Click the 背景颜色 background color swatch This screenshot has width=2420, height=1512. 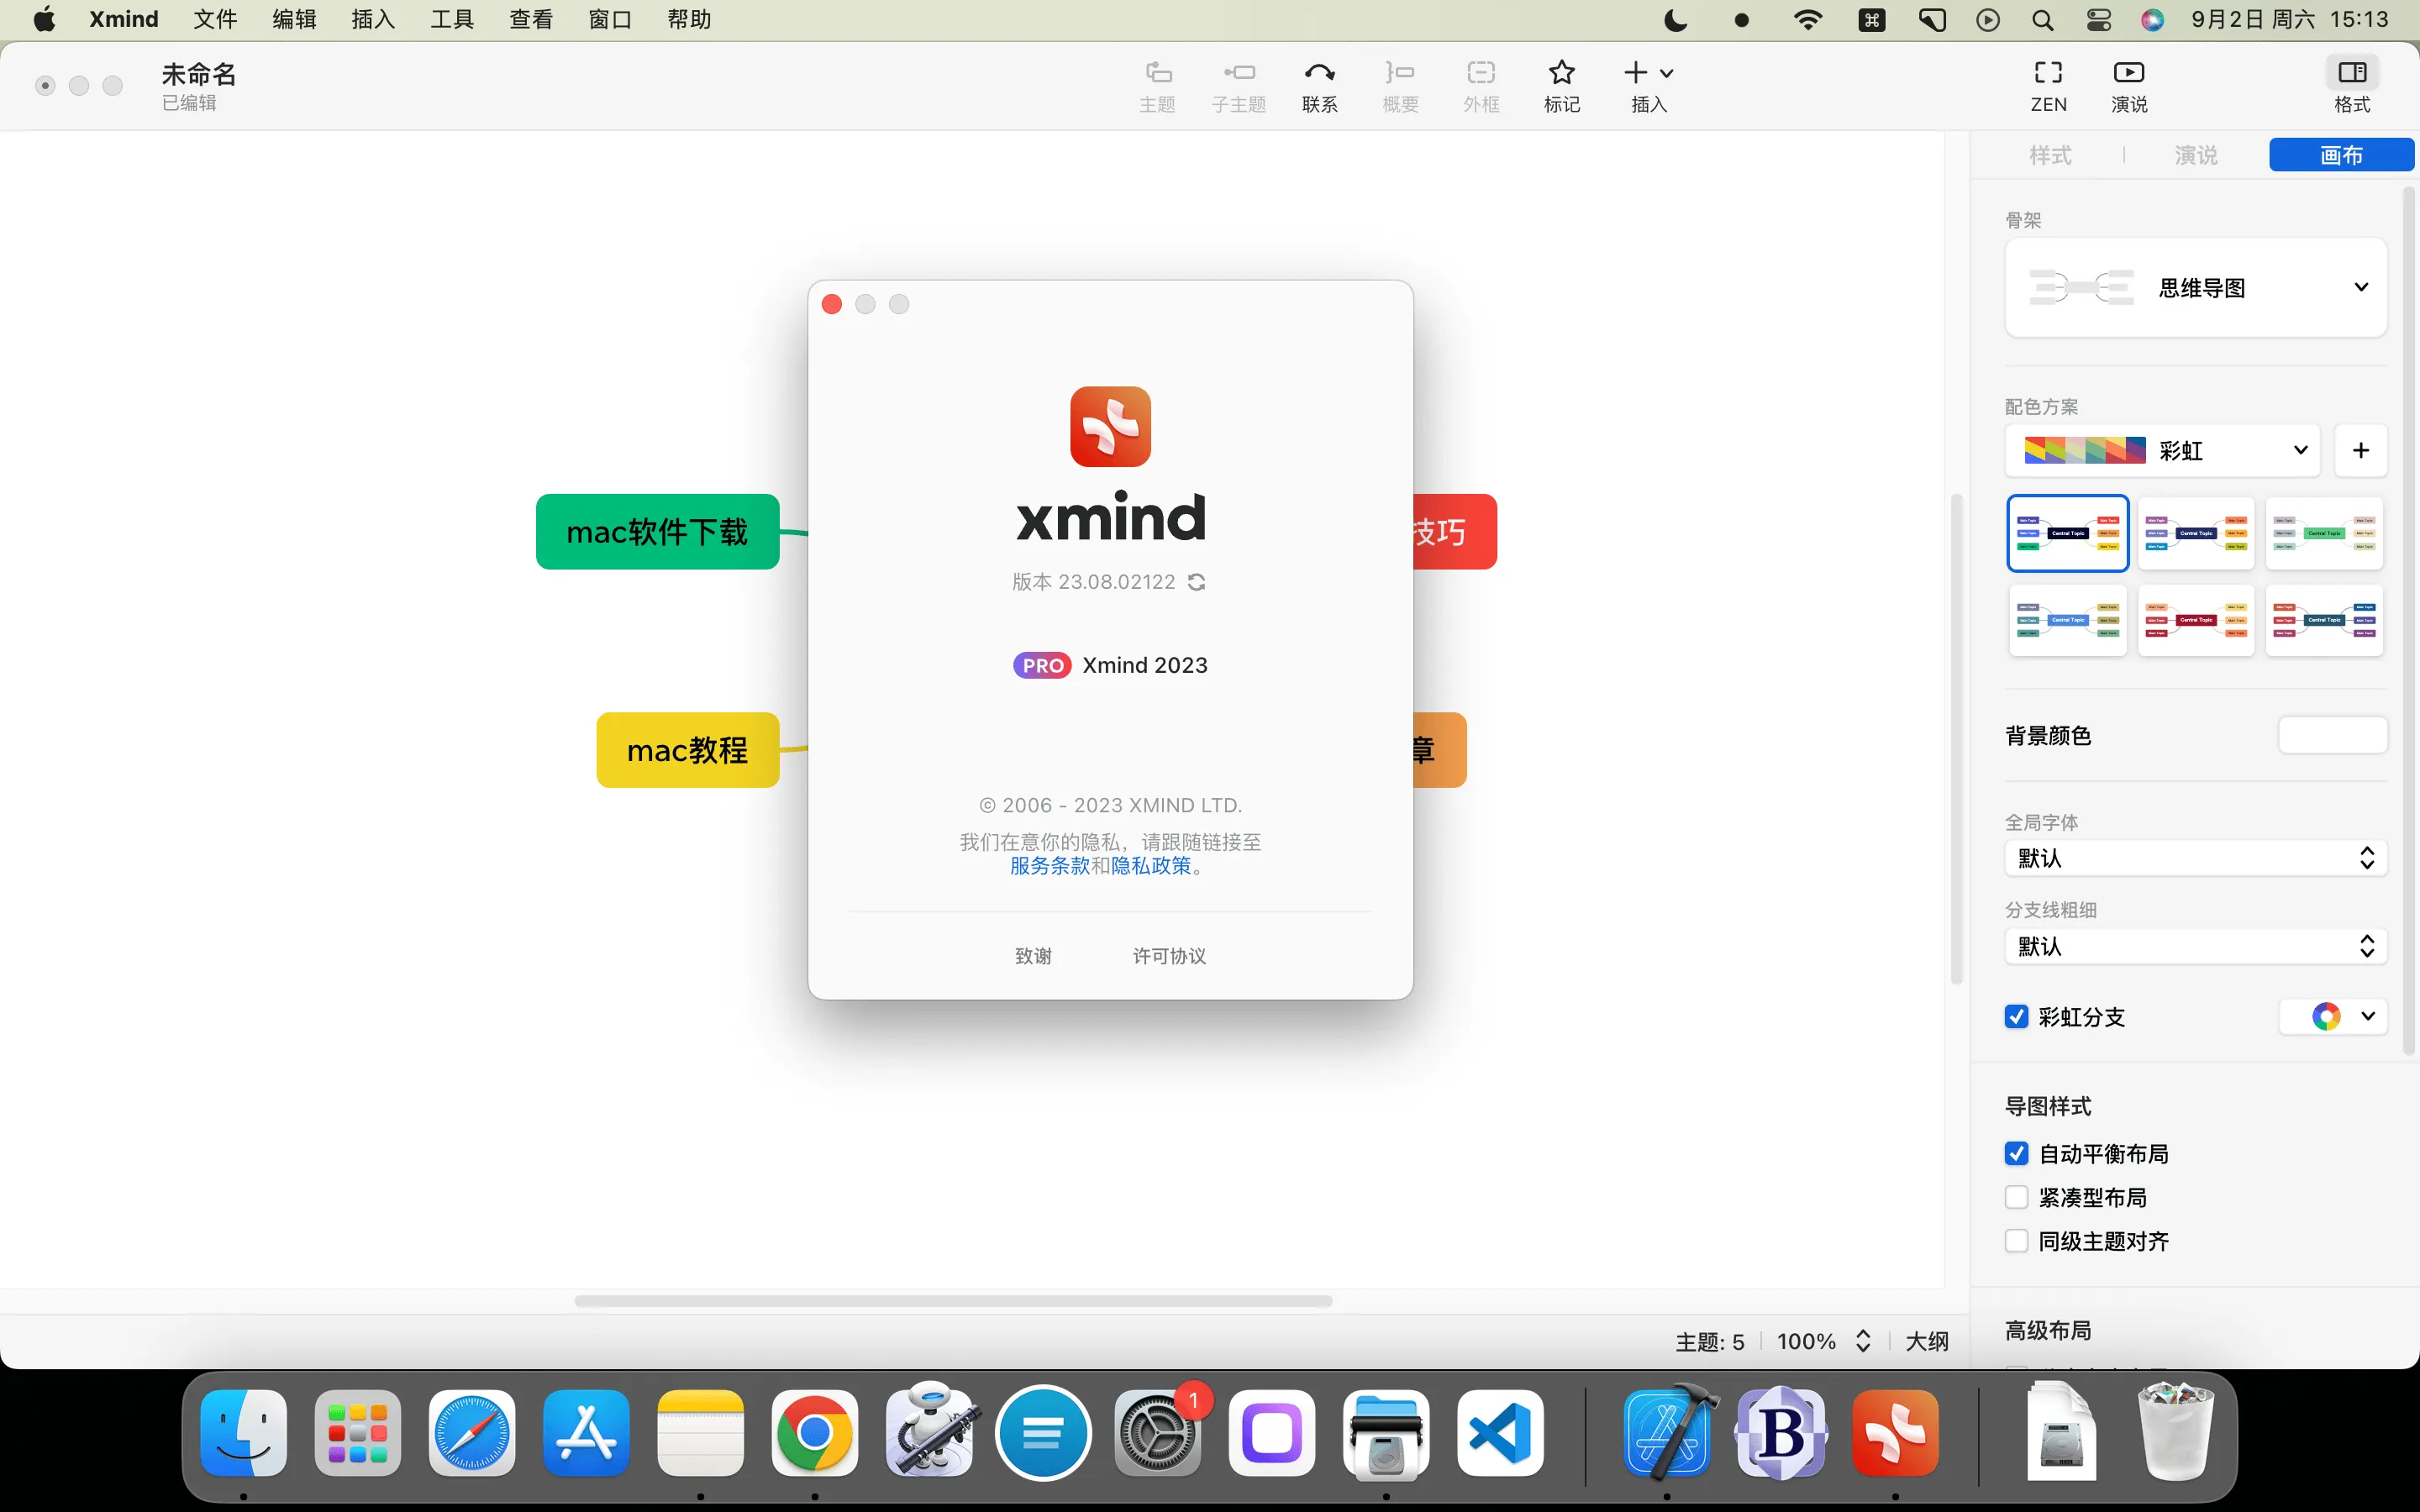tap(2331, 736)
